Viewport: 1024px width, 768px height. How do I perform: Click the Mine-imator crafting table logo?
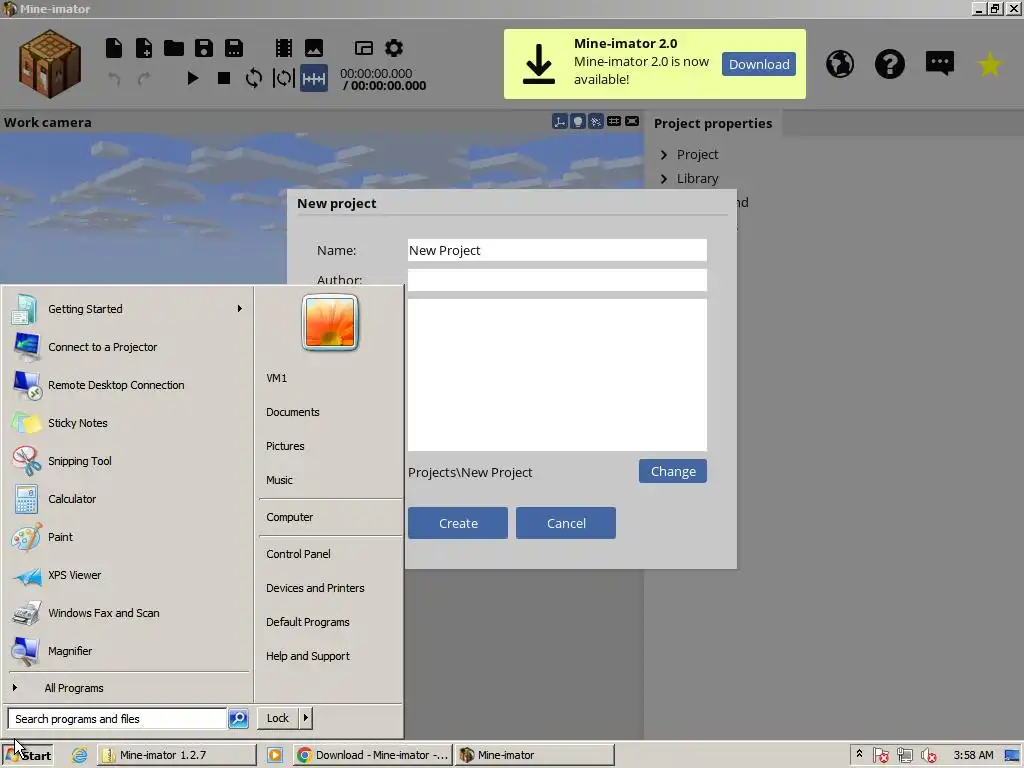point(50,64)
